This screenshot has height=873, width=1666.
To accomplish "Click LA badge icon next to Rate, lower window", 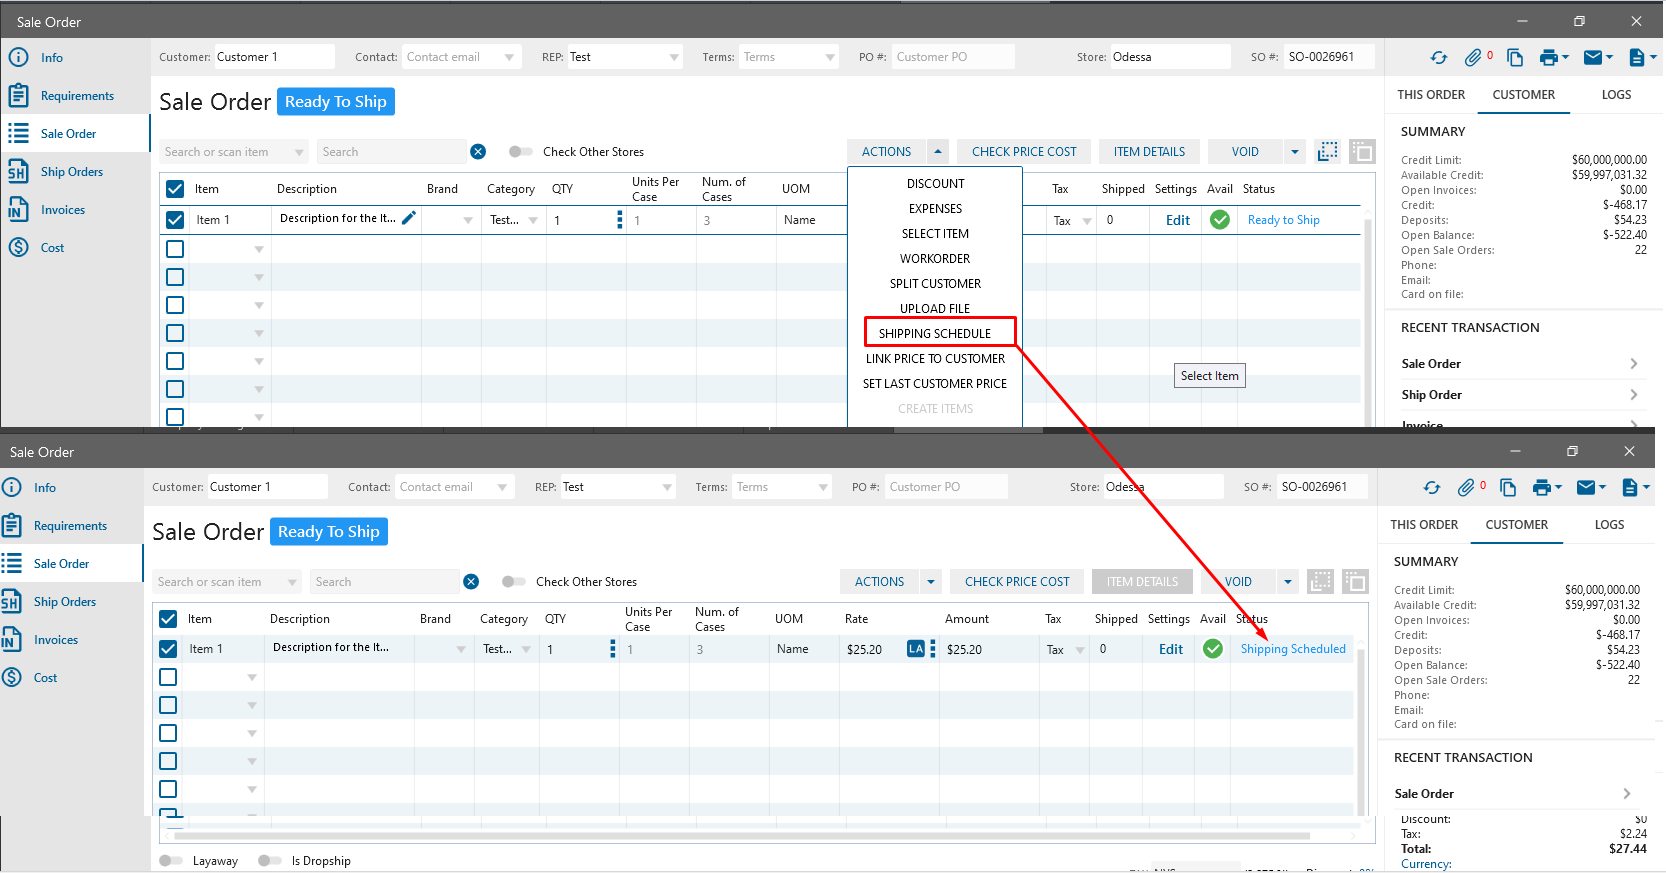I will point(916,649).
